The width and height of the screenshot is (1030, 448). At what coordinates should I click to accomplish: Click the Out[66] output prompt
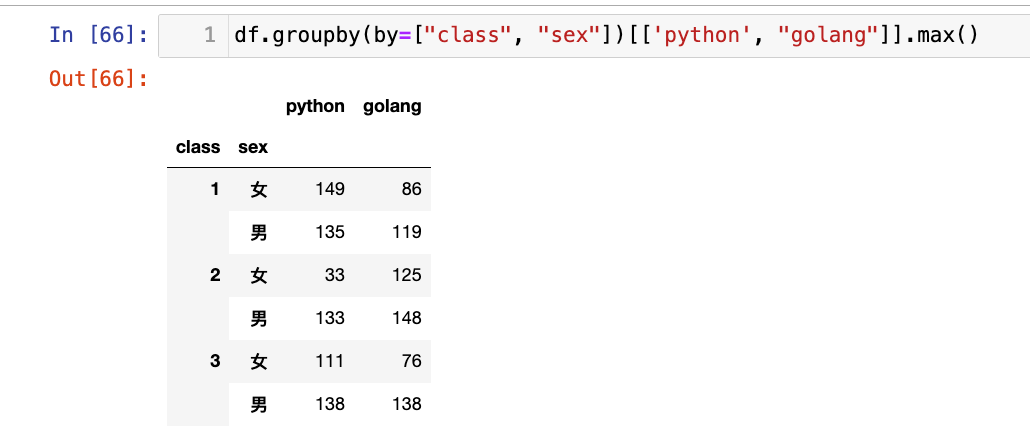[98, 78]
